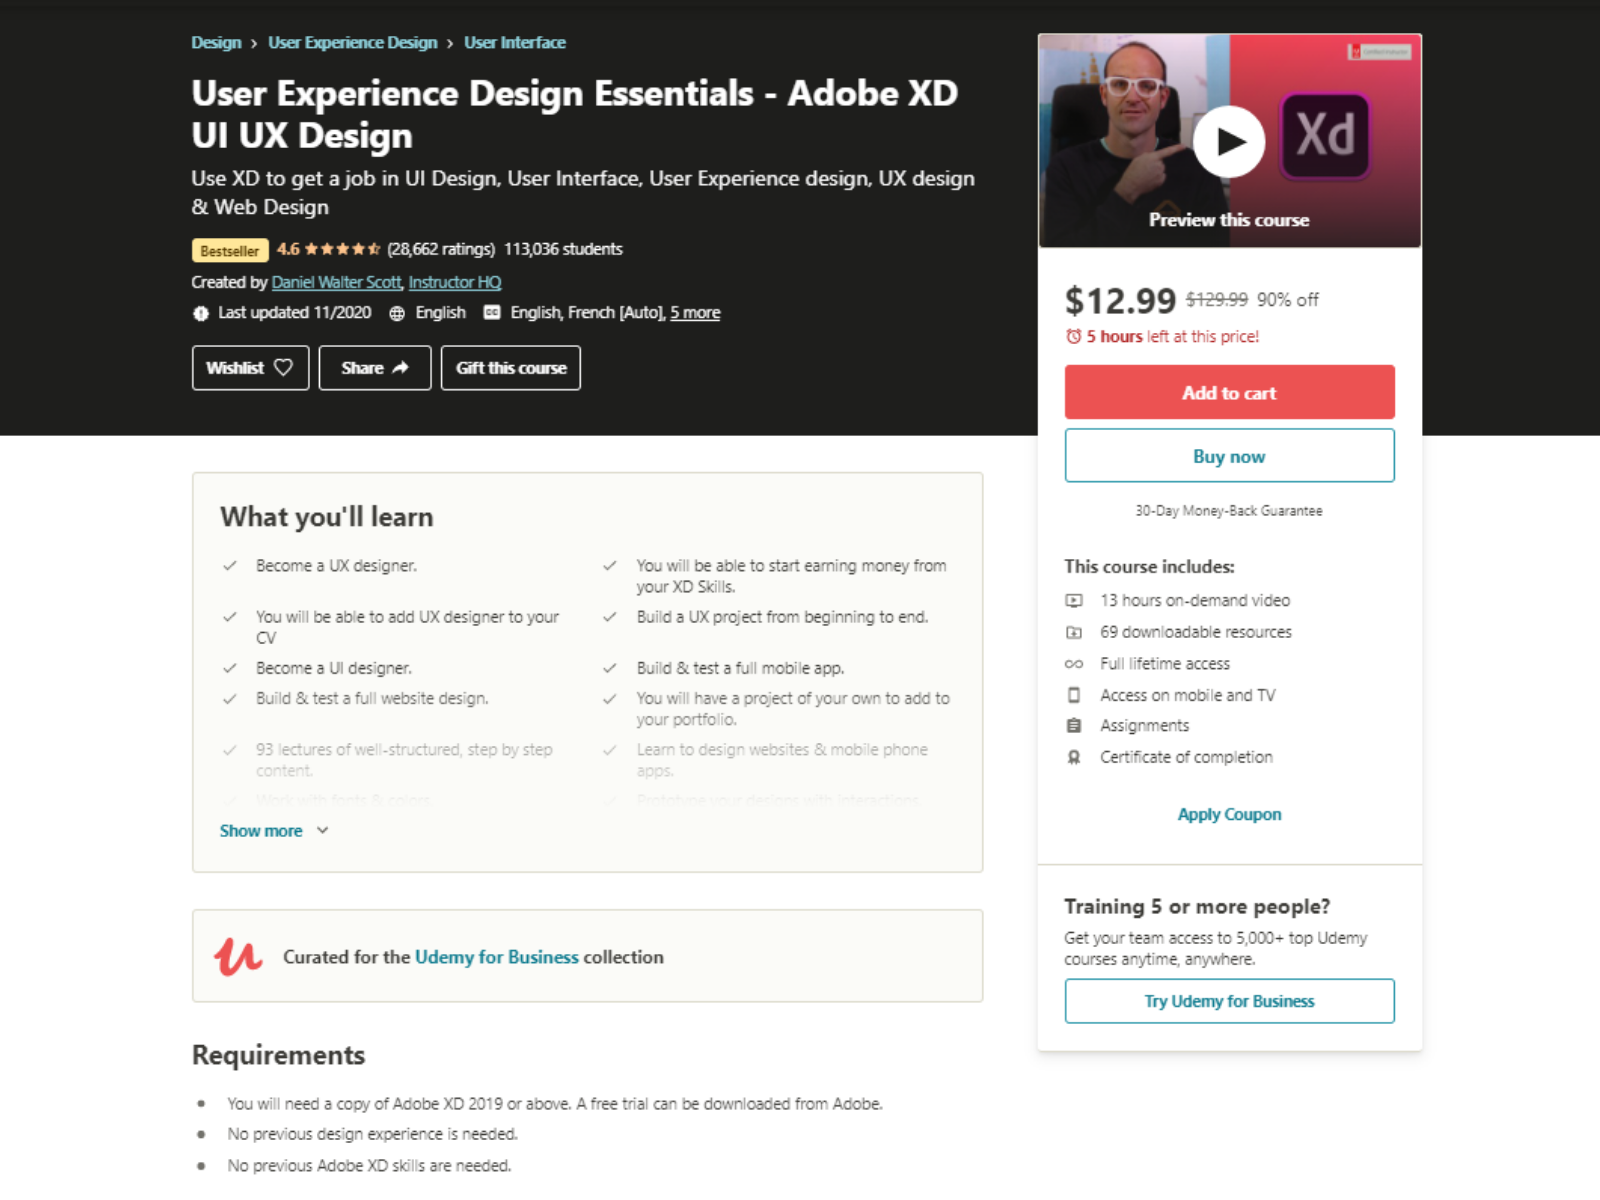
Task: Open the Design breadcrumb
Action: point(216,42)
